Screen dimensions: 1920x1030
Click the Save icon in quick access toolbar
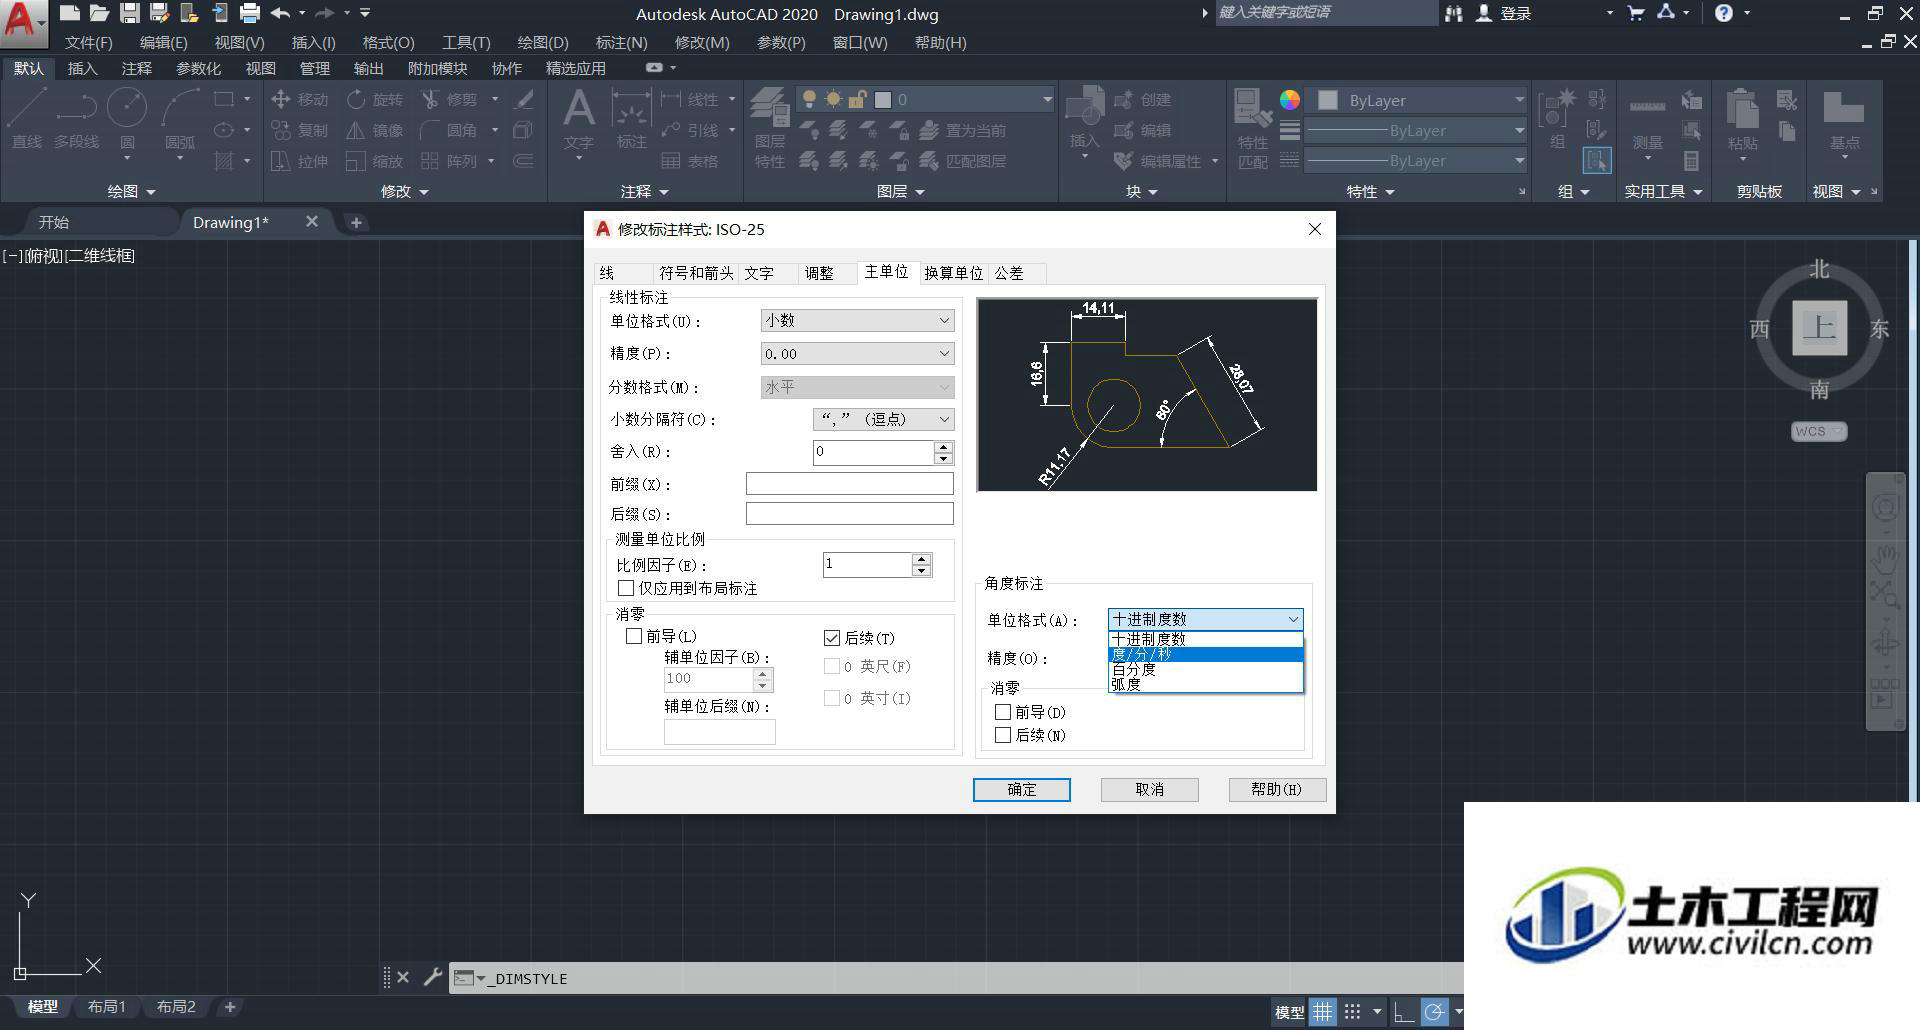click(x=129, y=13)
